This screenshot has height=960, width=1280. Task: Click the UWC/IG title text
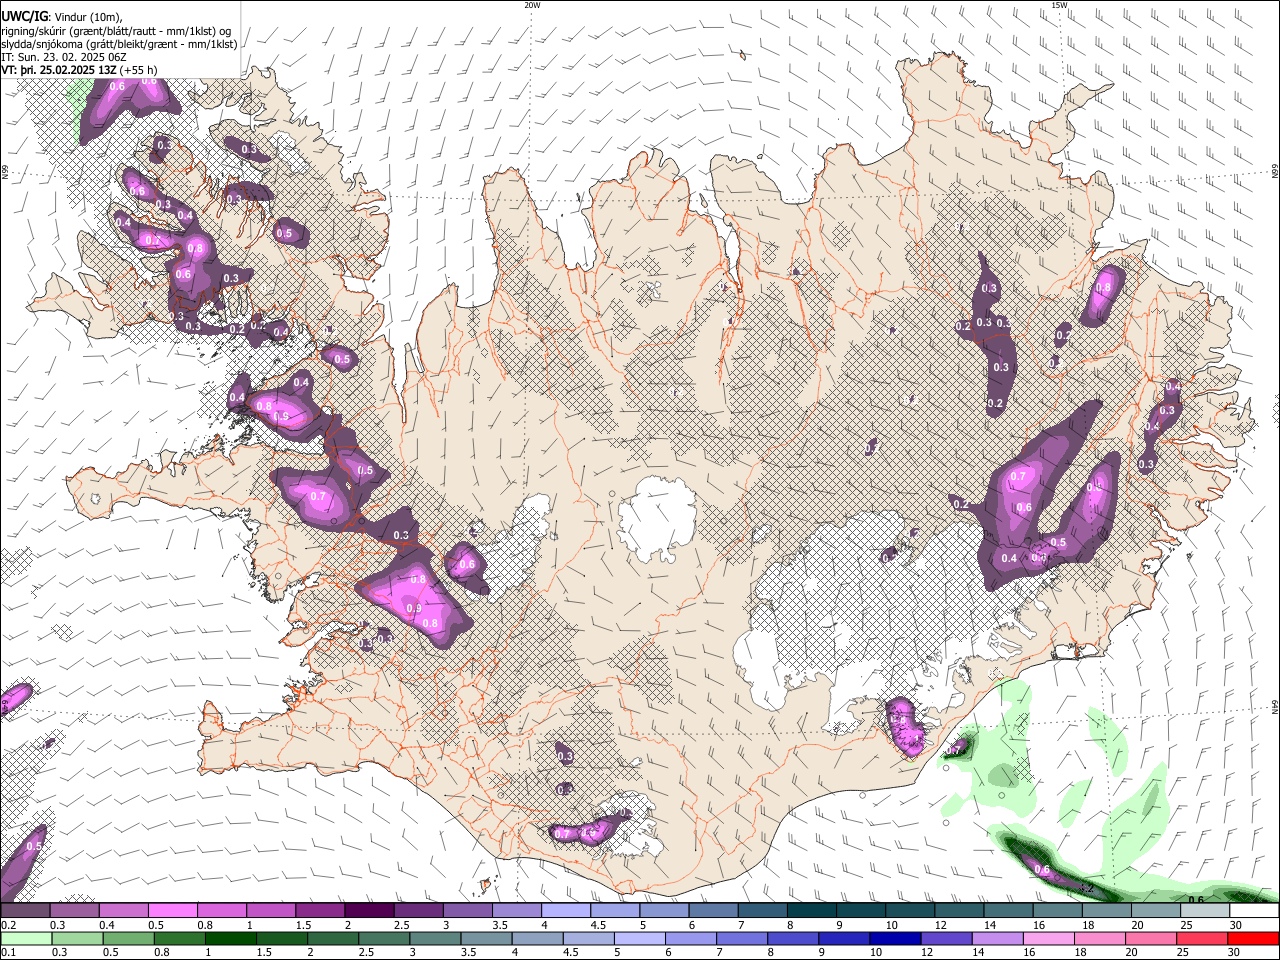click(23, 17)
